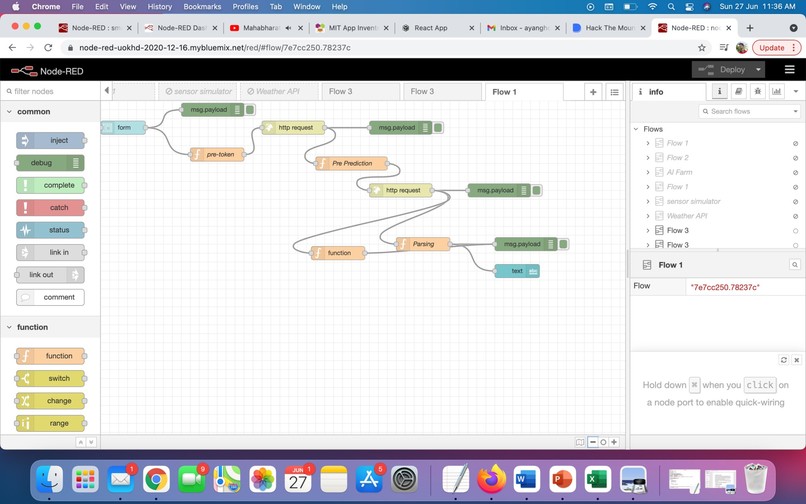
Task: Toggle debug button on Parsing's msg.payload node
Action: click(563, 244)
